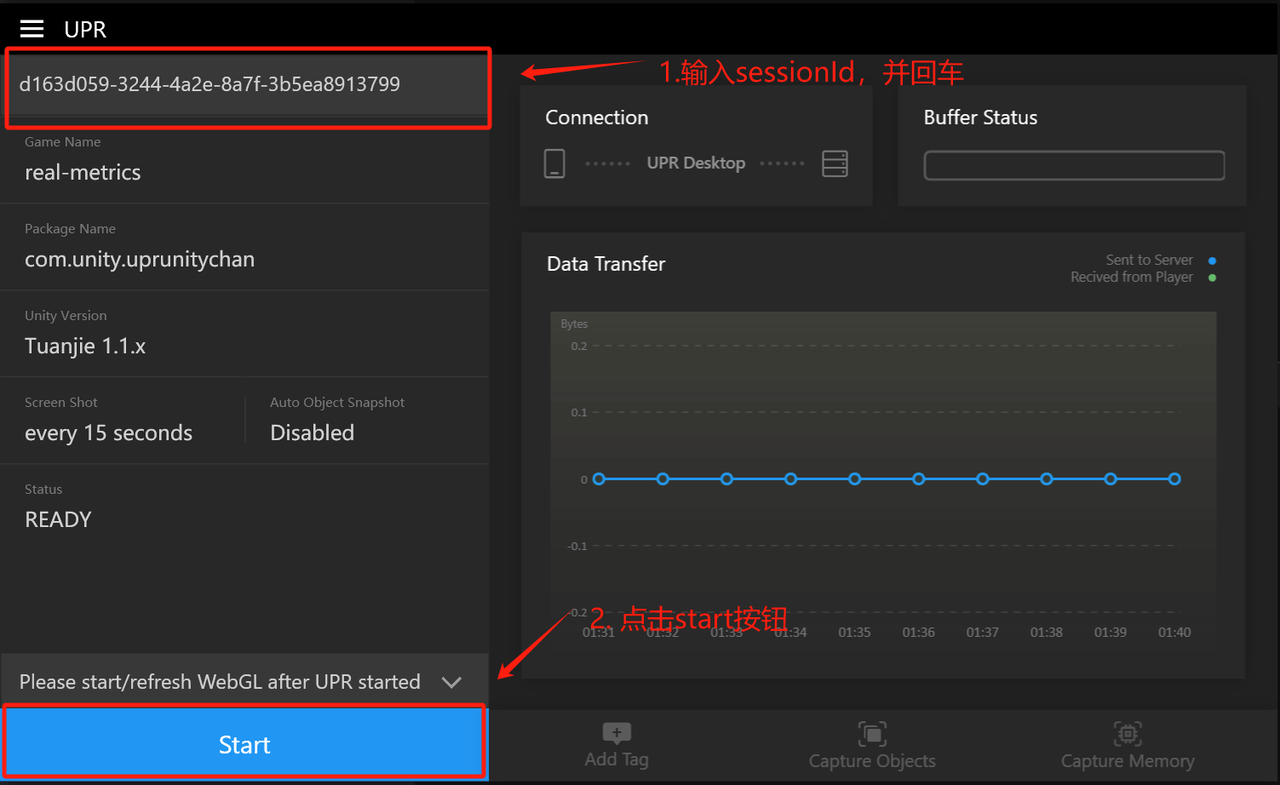Screen dimensions: 1280x785
Task: Click the mobile device icon in Connection
Action: pyautogui.click(x=554, y=164)
